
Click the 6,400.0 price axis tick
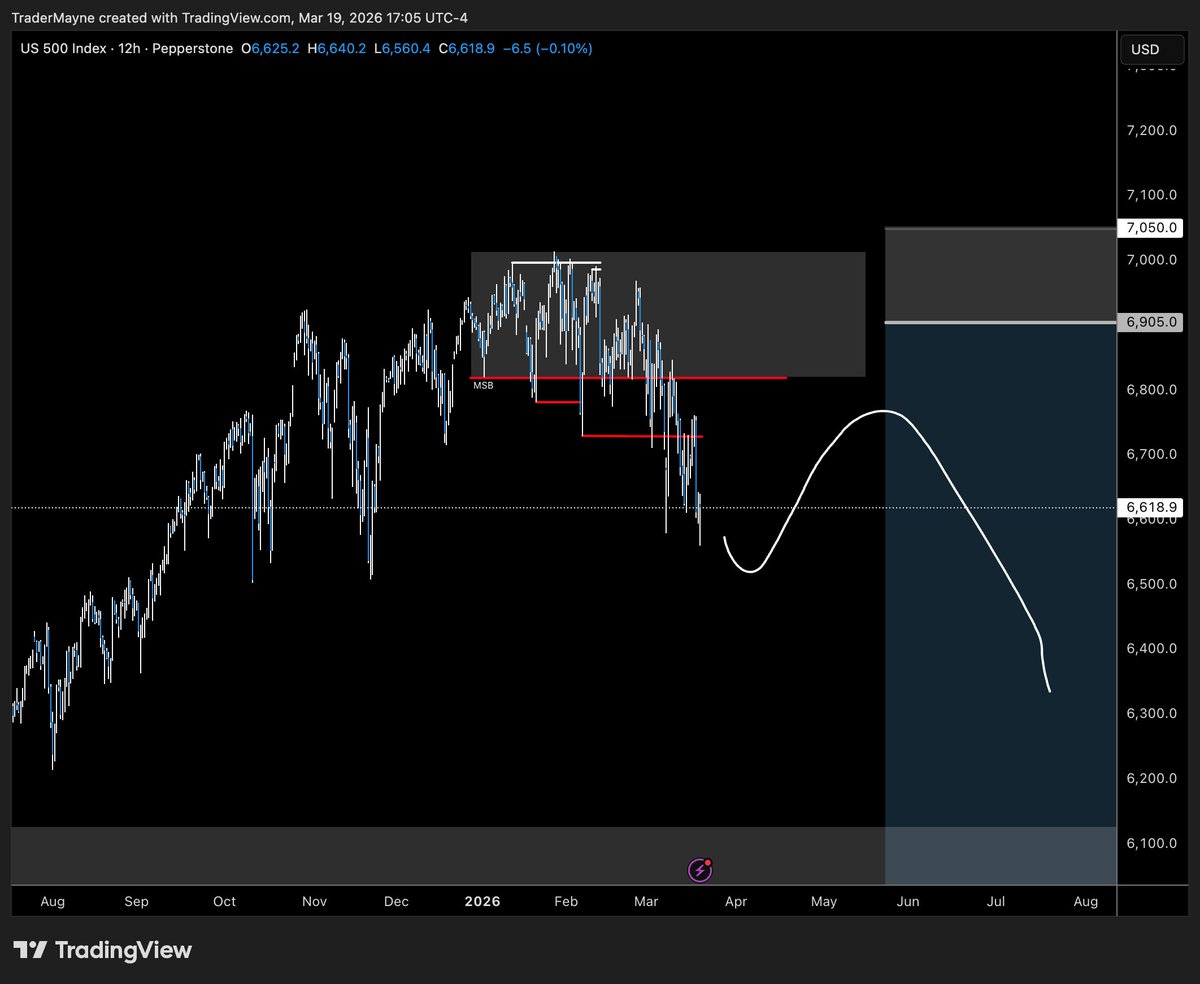click(x=1154, y=649)
